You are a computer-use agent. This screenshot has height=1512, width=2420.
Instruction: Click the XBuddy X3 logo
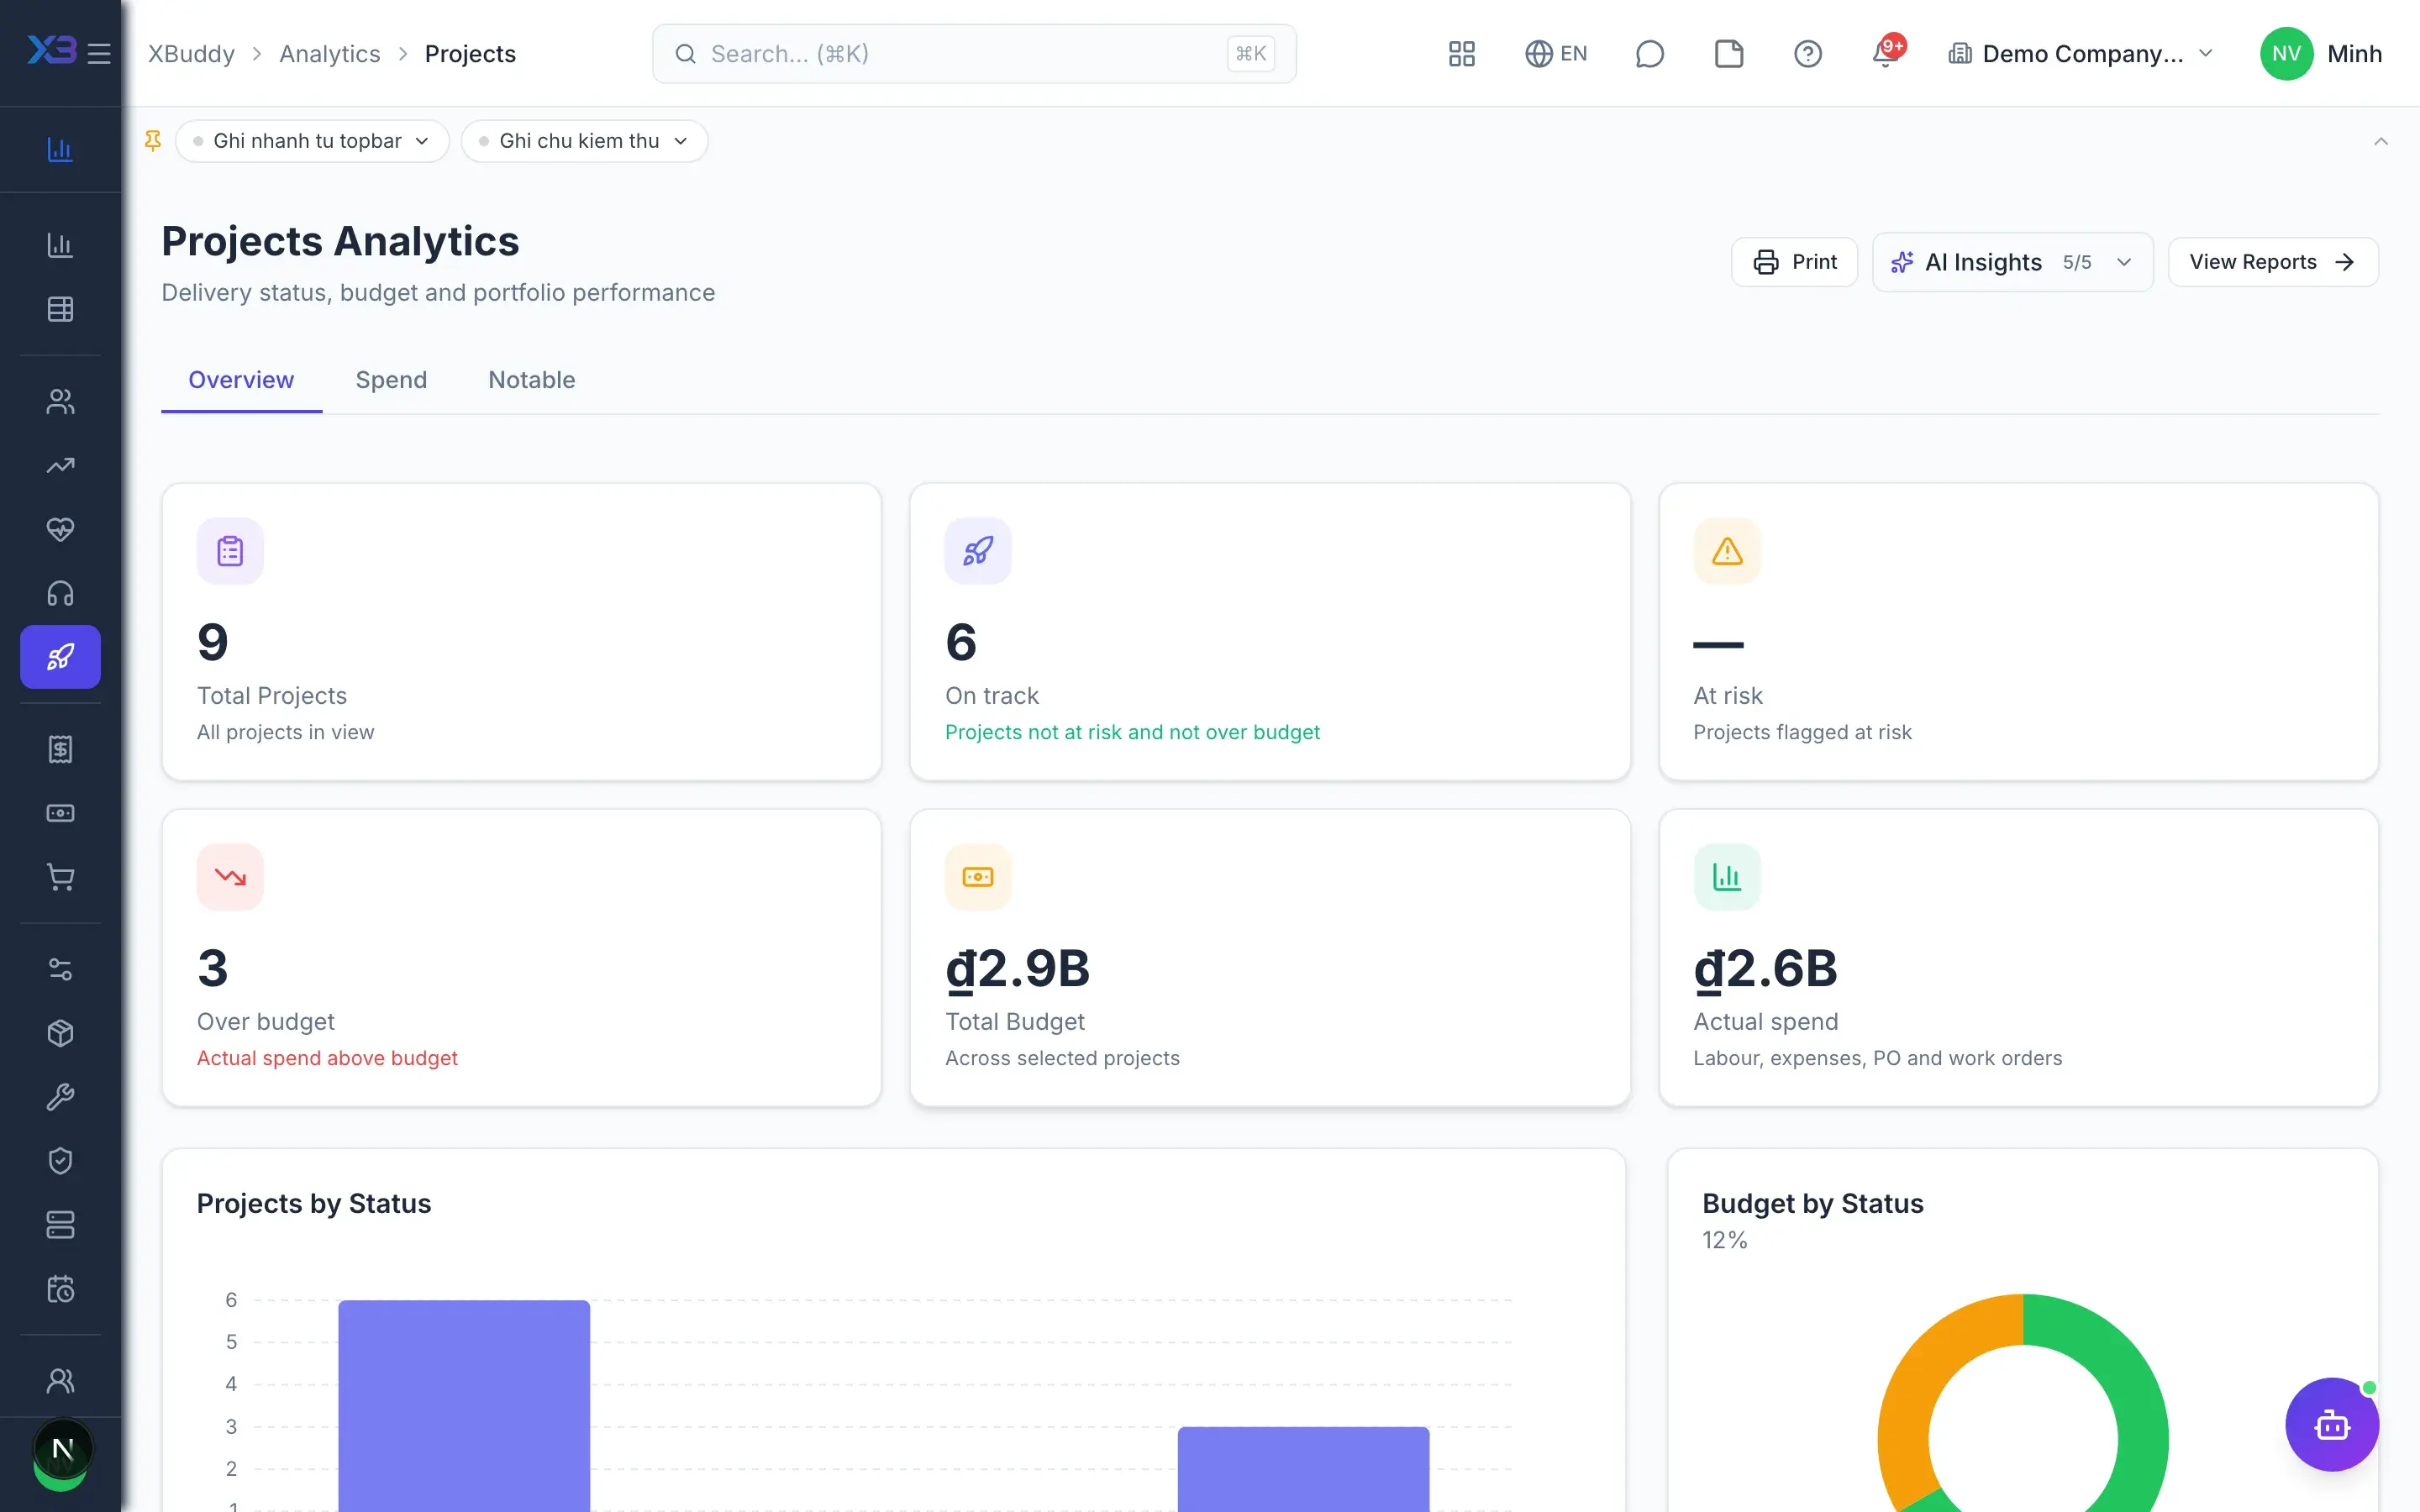tap(51, 50)
